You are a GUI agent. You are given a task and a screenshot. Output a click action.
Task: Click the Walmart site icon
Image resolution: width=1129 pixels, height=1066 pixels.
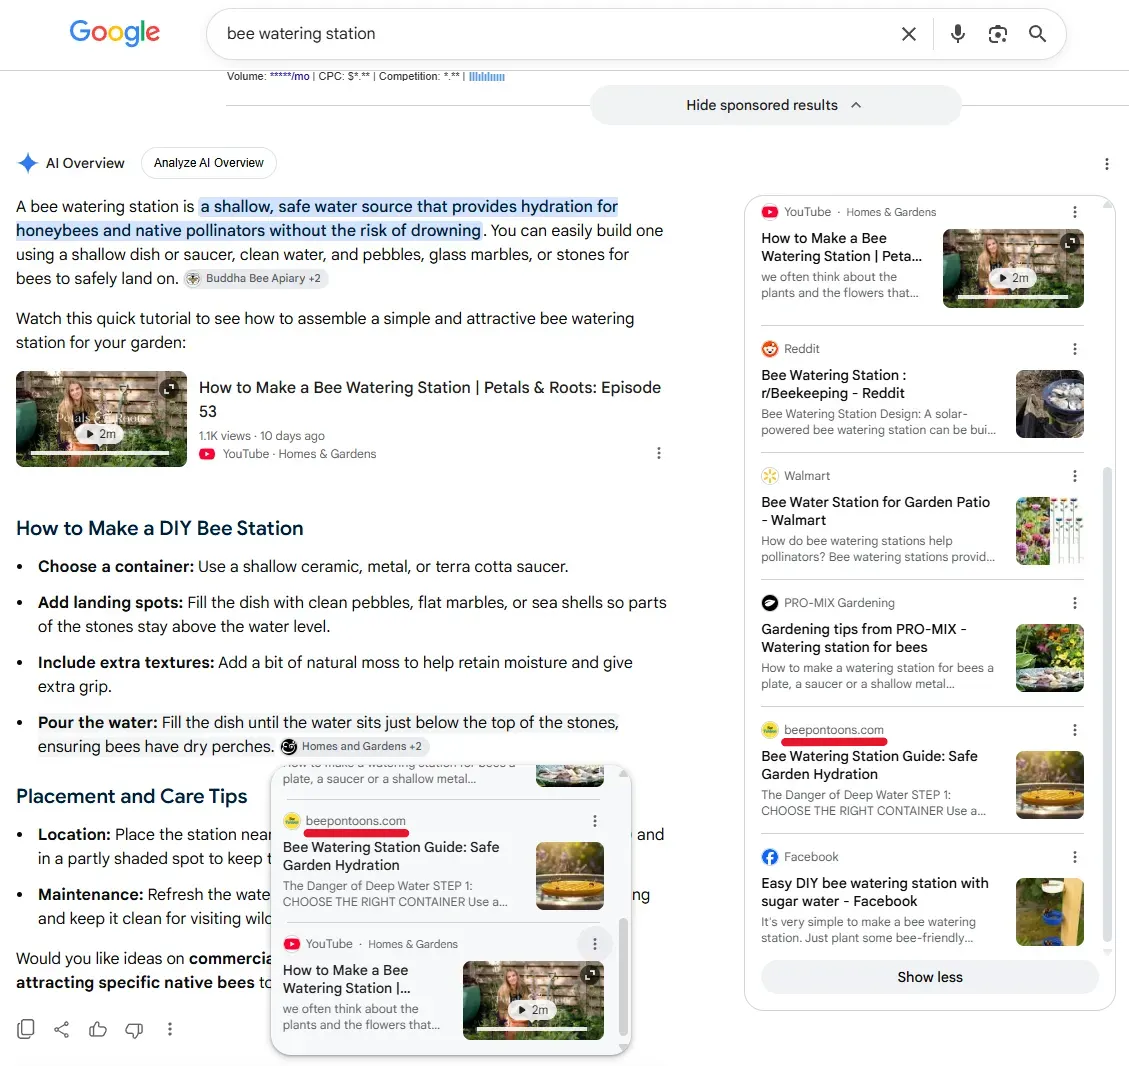point(770,476)
